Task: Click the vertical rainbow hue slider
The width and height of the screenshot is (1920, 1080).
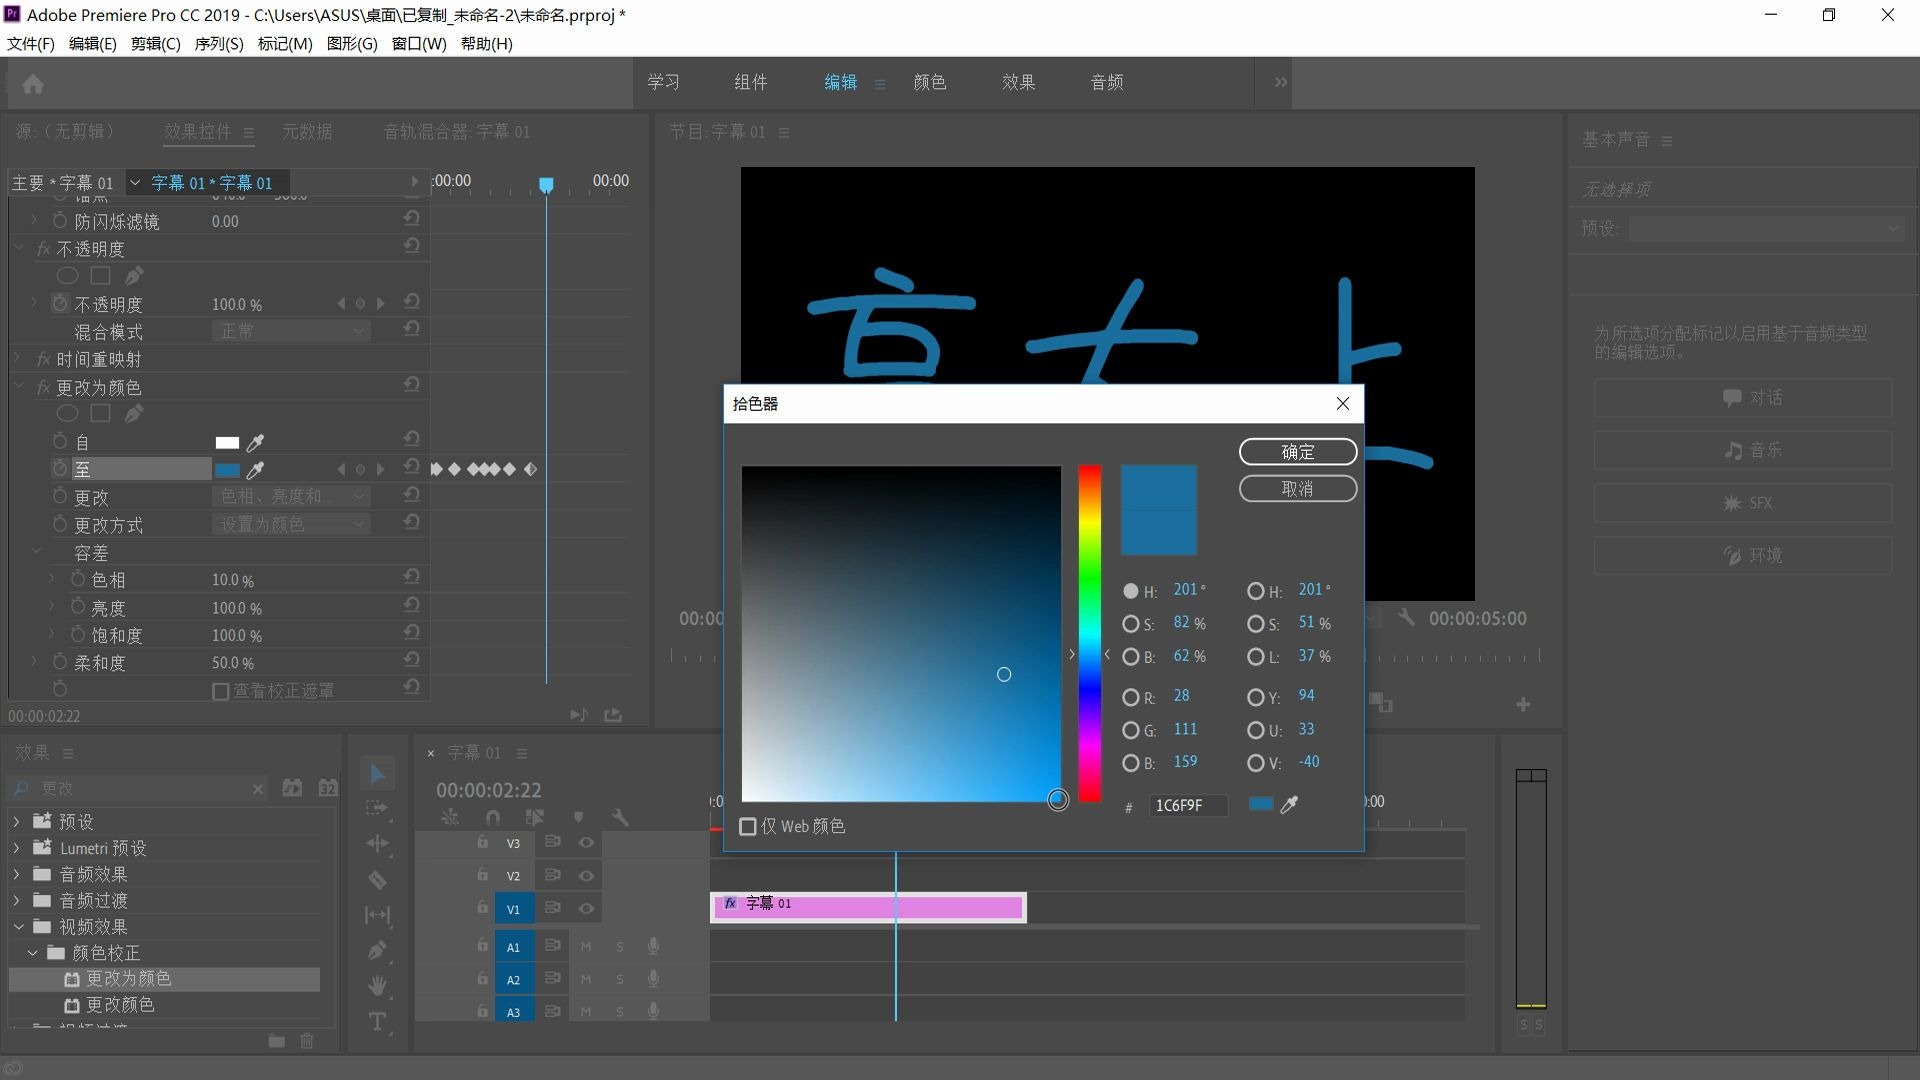Action: tap(1089, 632)
